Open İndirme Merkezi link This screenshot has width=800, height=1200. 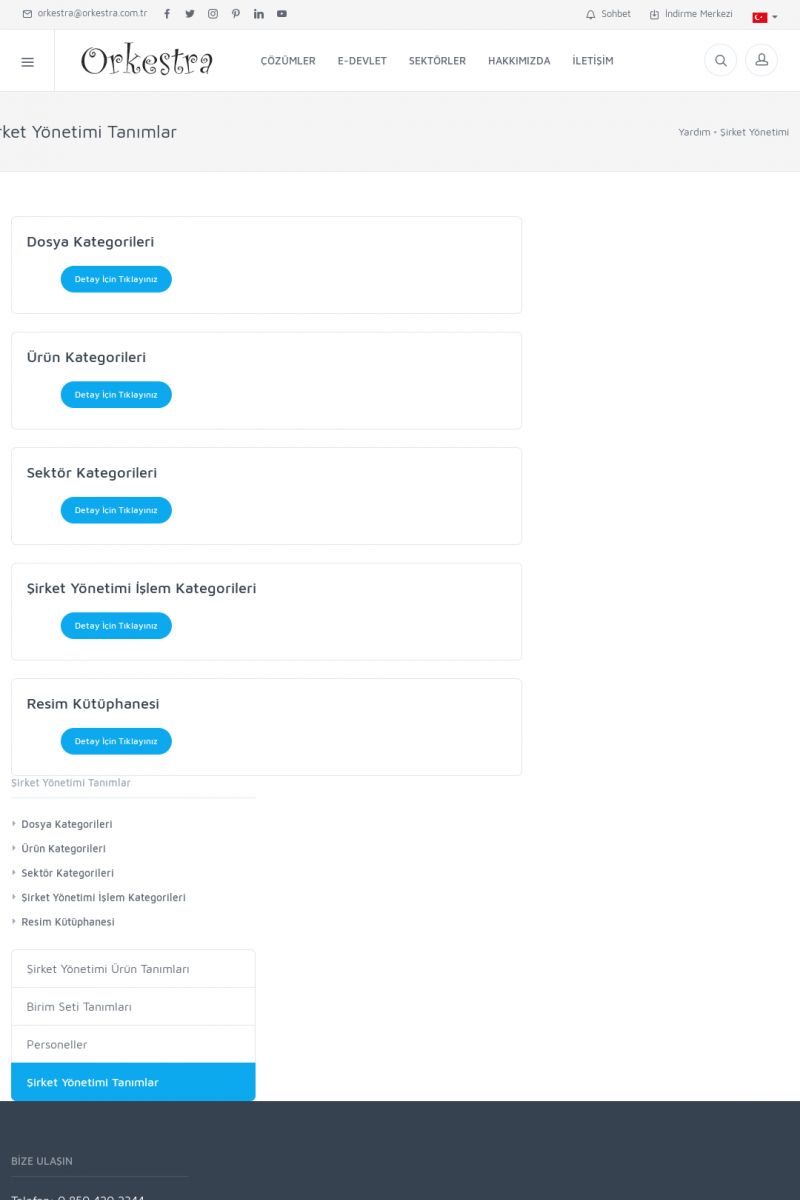click(x=691, y=14)
